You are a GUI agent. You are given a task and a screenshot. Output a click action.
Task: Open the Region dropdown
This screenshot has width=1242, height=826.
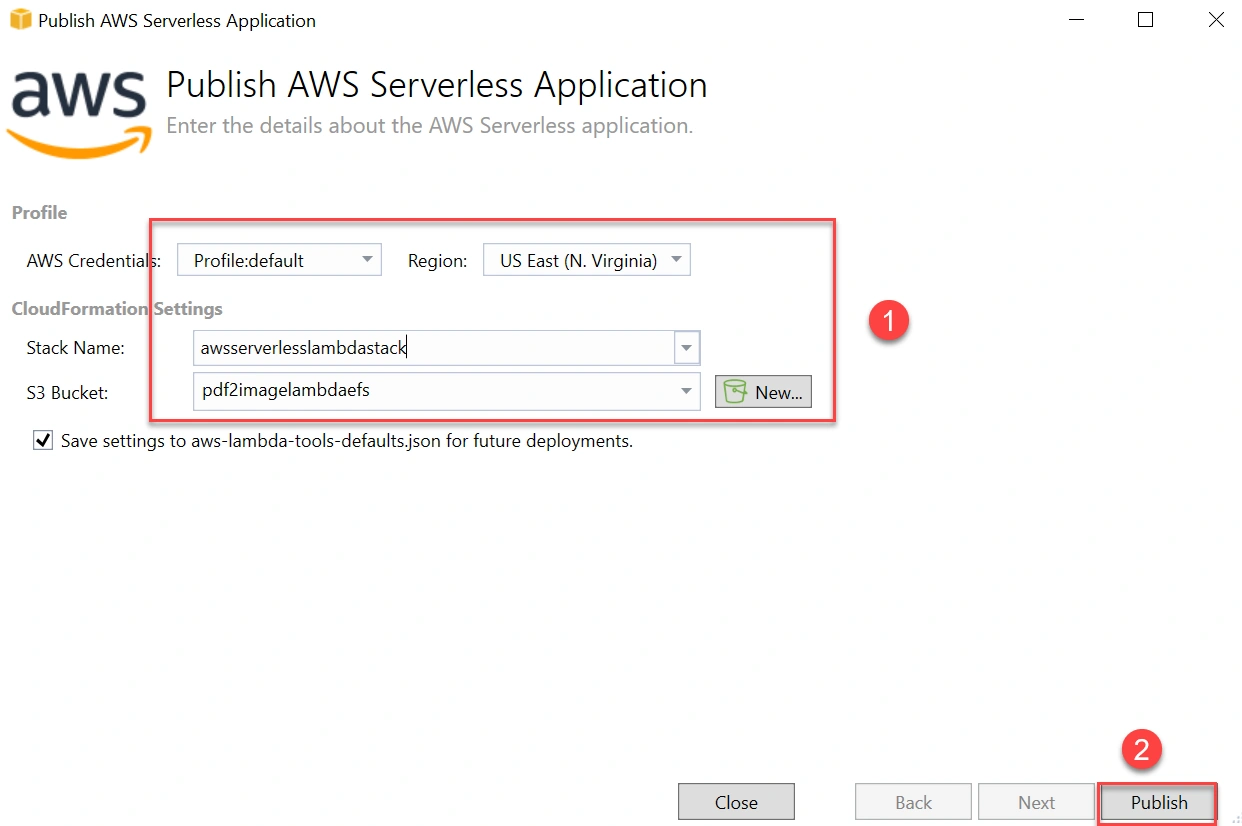[586, 260]
